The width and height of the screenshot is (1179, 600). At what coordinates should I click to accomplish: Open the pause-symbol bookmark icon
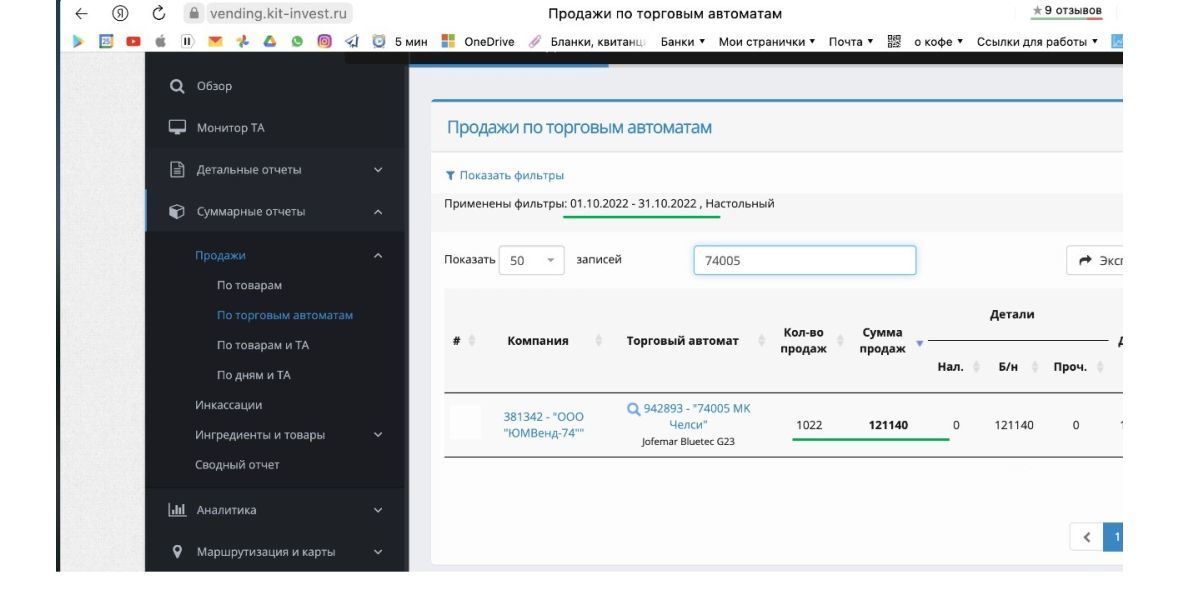(x=187, y=41)
